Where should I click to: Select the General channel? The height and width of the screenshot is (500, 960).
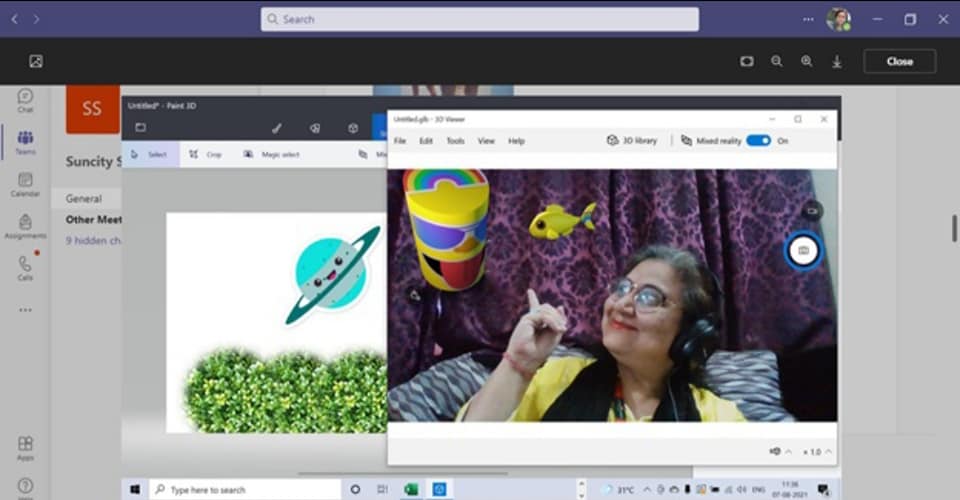coord(84,198)
